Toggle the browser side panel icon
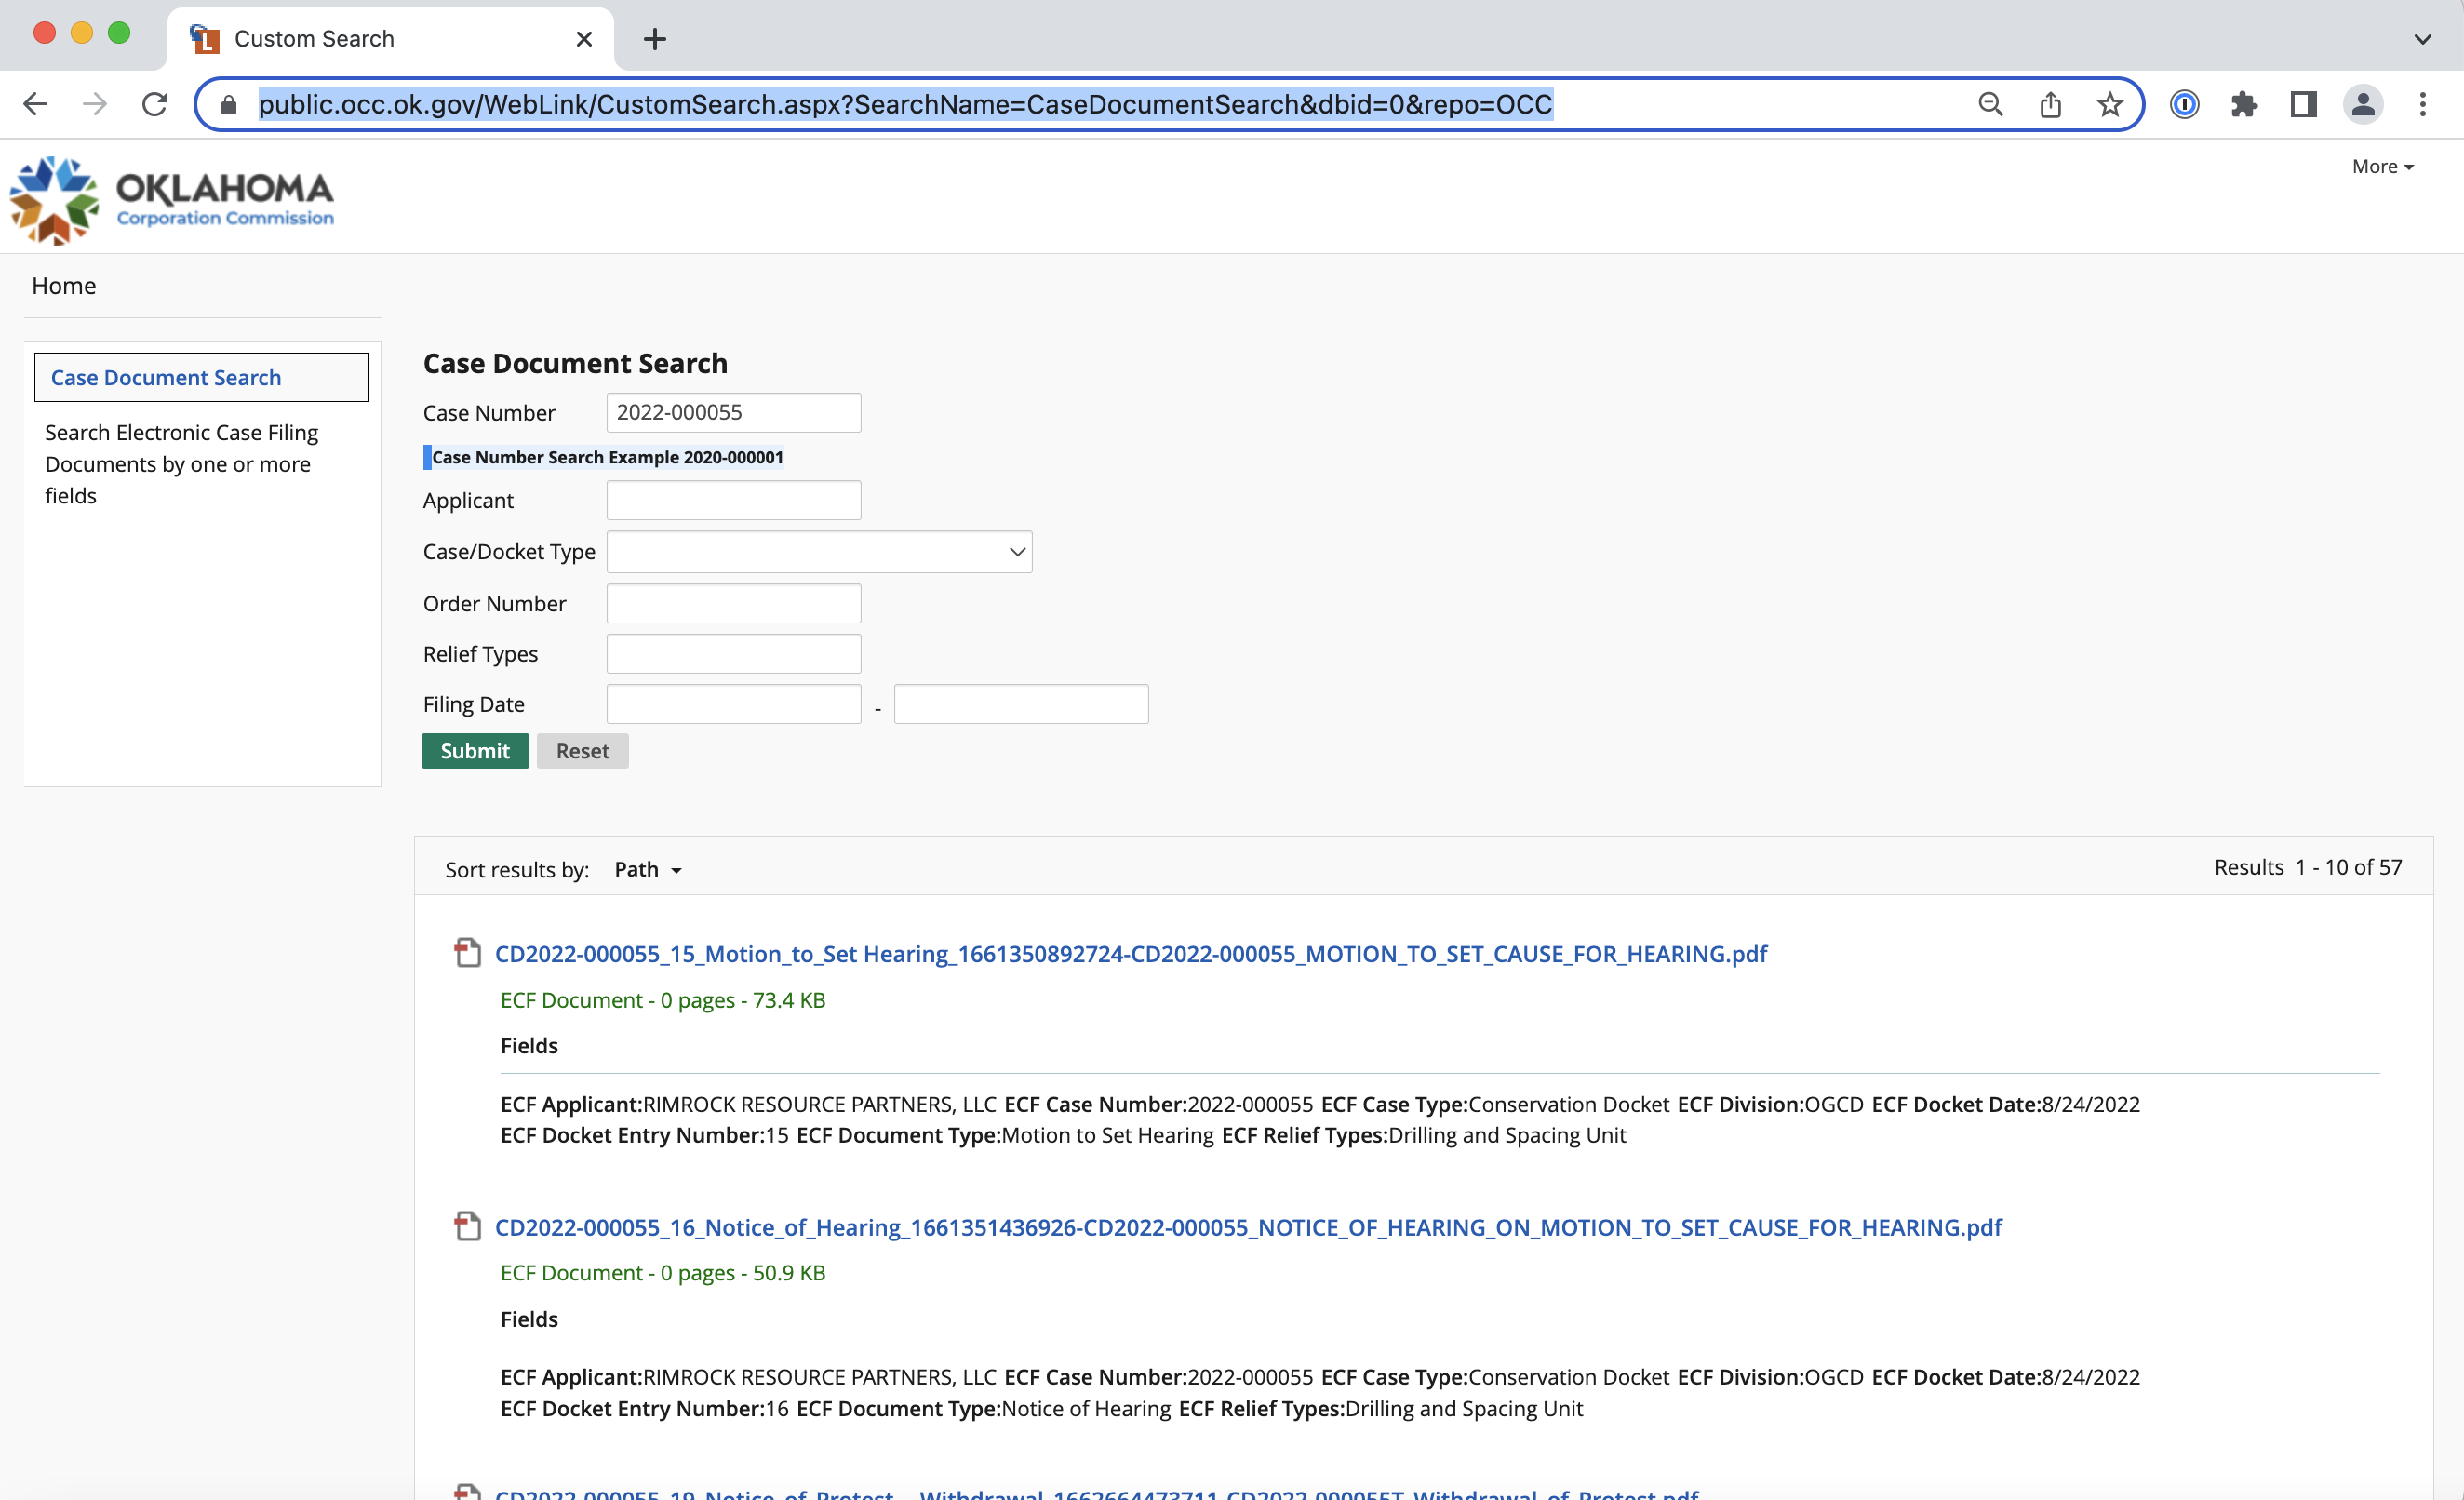Image resolution: width=2464 pixels, height=1500 pixels. [2304, 104]
